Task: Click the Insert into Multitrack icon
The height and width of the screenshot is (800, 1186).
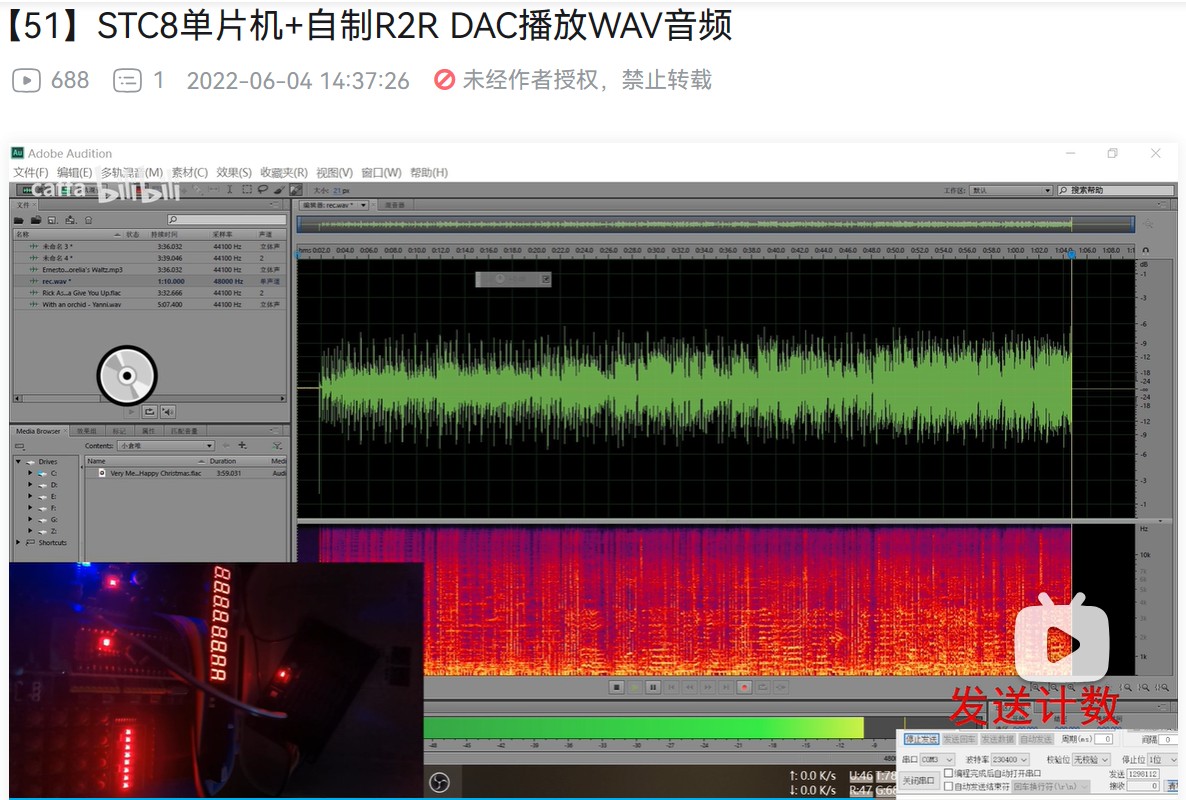Action: (x=70, y=220)
